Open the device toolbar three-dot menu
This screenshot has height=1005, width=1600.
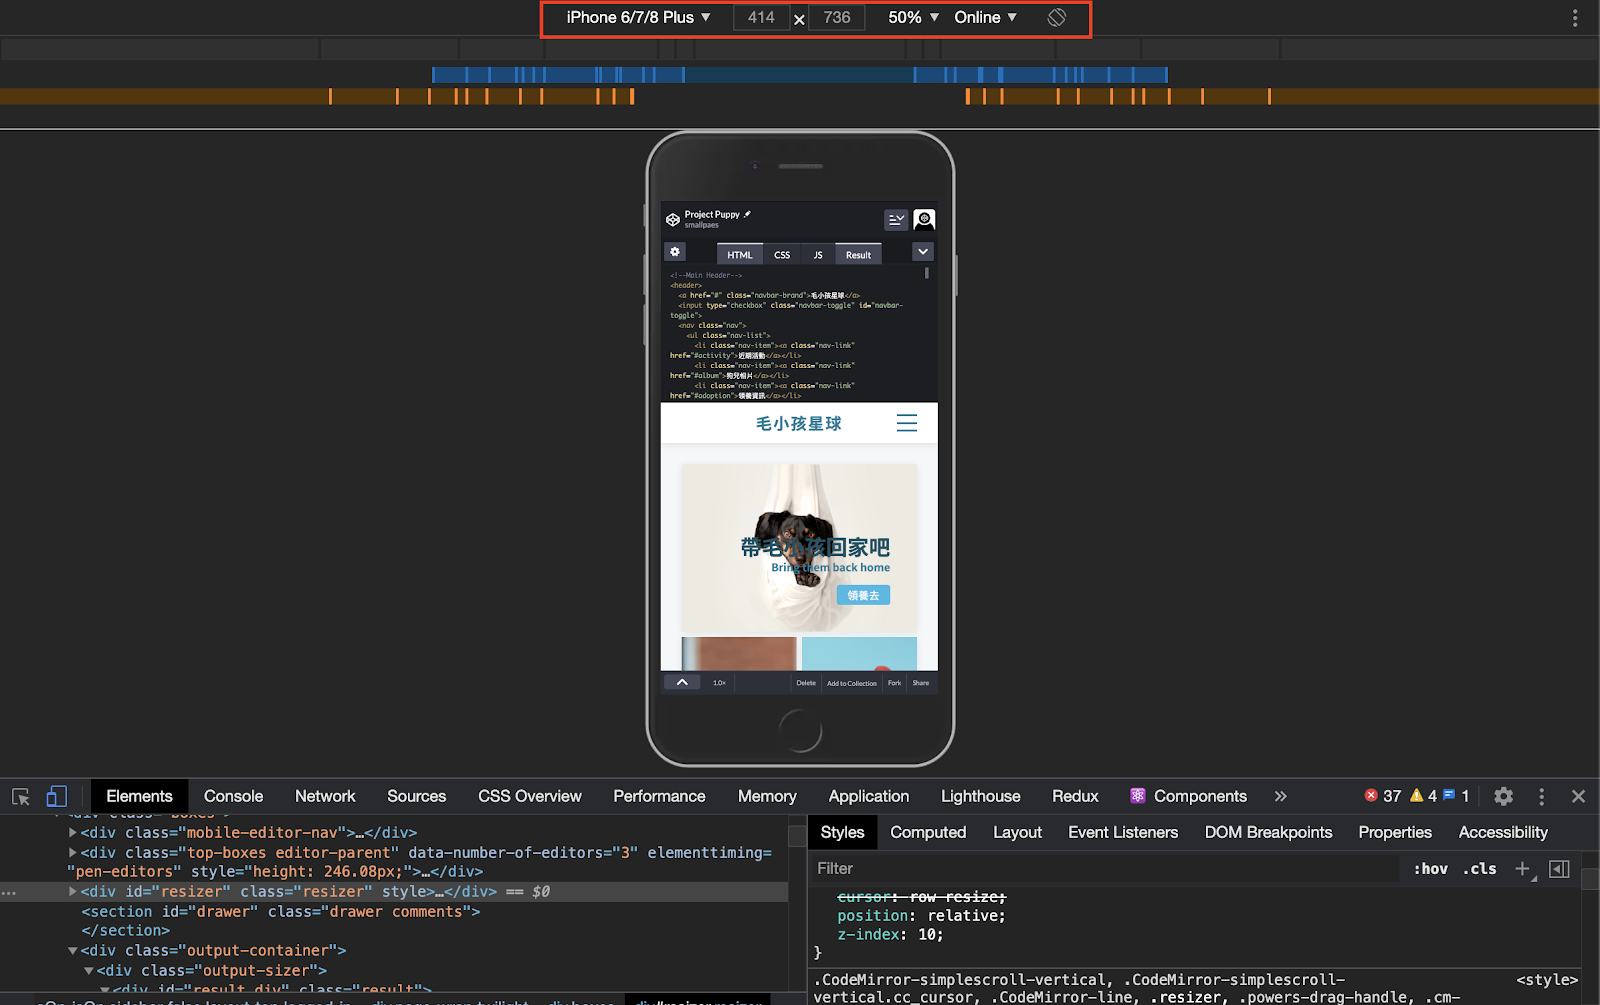[1575, 17]
